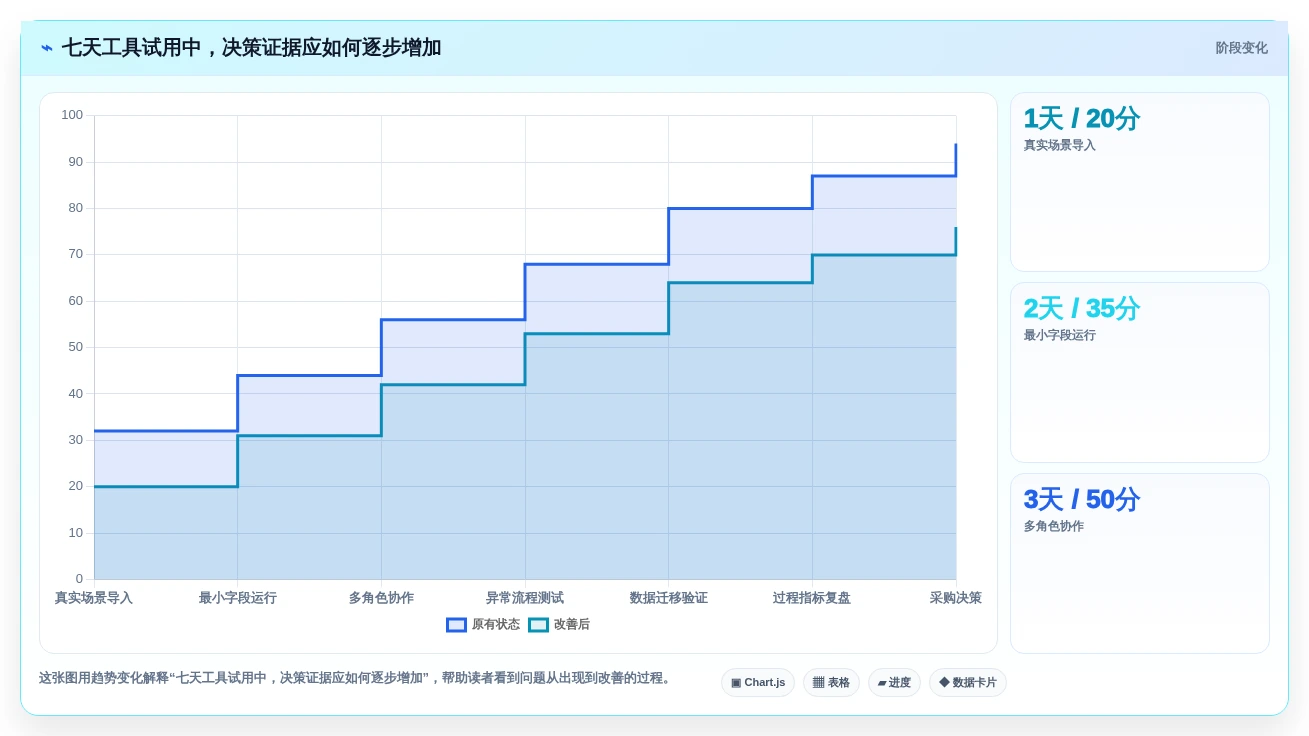Click the 采购决策 x-axis label
The image size is (1309, 736).
point(955,598)
